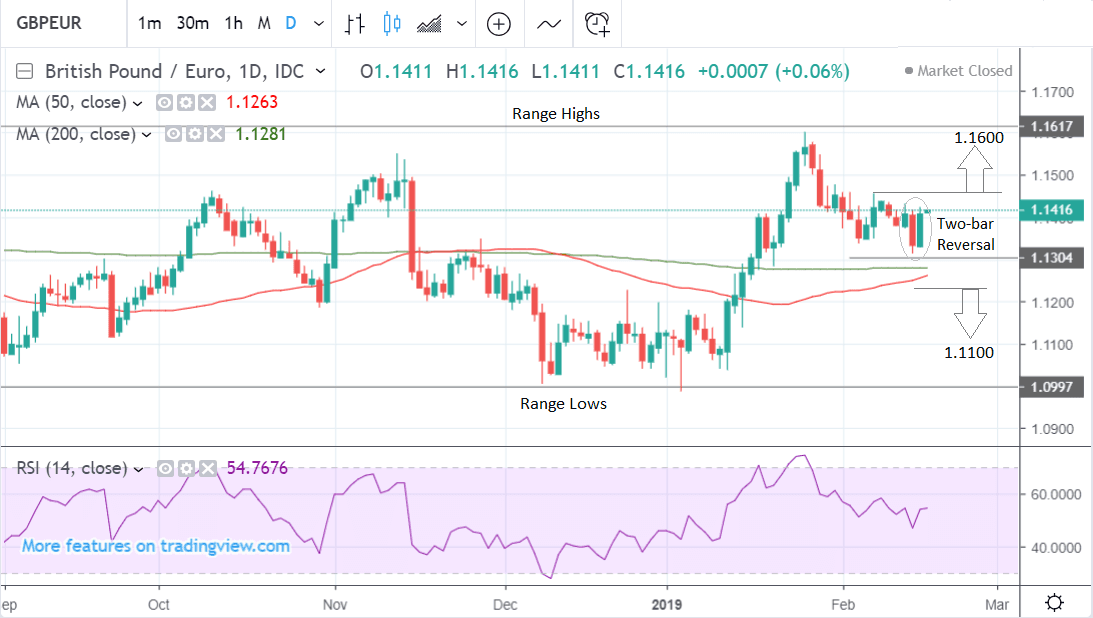Select the Candles chart style icon
This screenshot has height=618, width=1093.
(391, 23)
